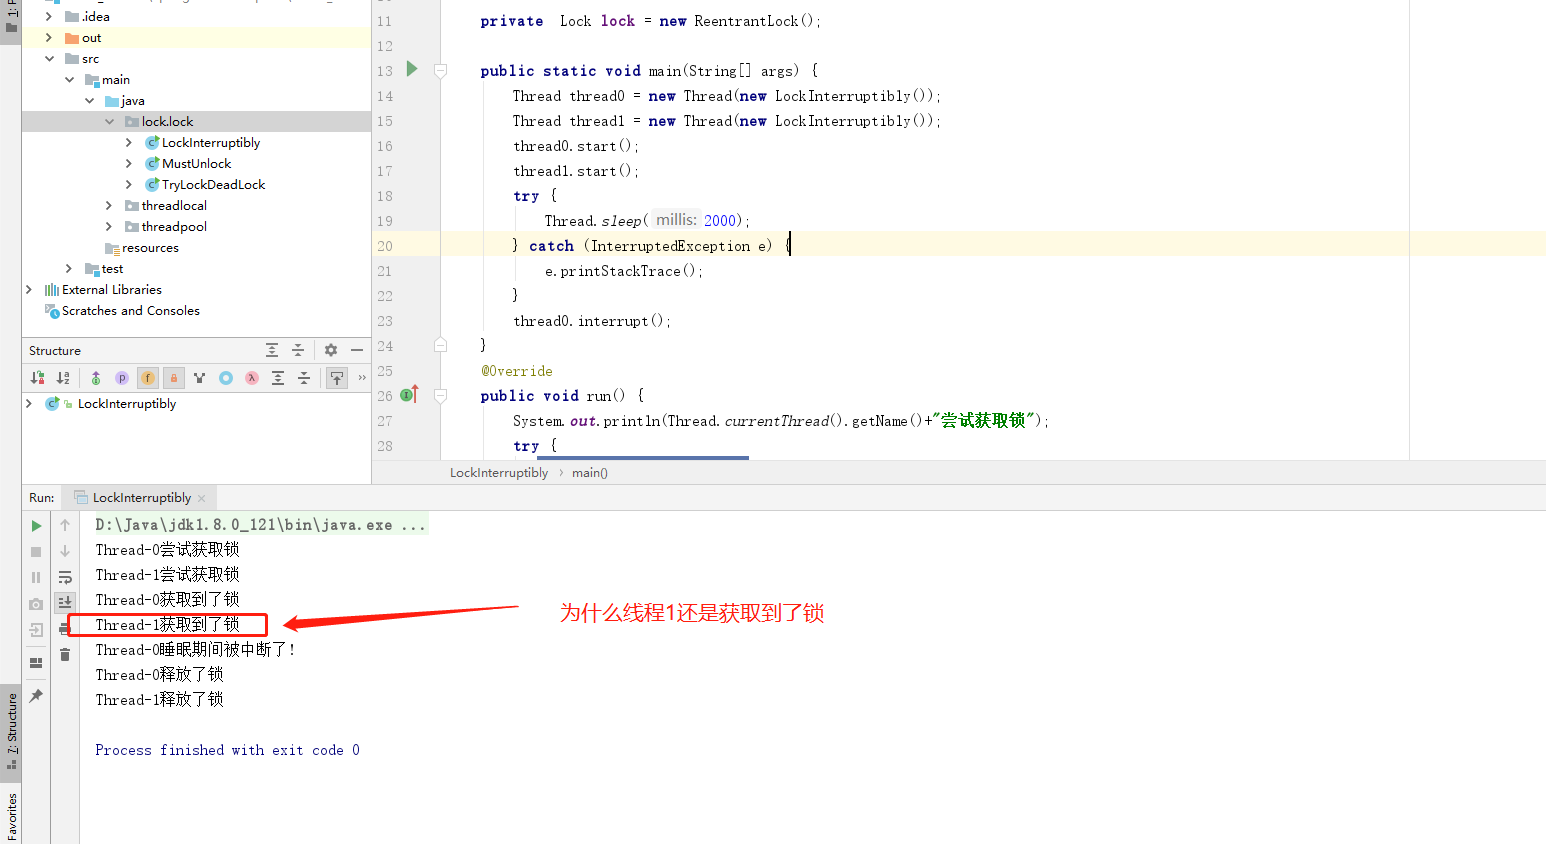Image resolution: width=1546 pixels, height=844 pixels.
Task: Click the implements gutter icon next to run()
Action: coord(409,394)
